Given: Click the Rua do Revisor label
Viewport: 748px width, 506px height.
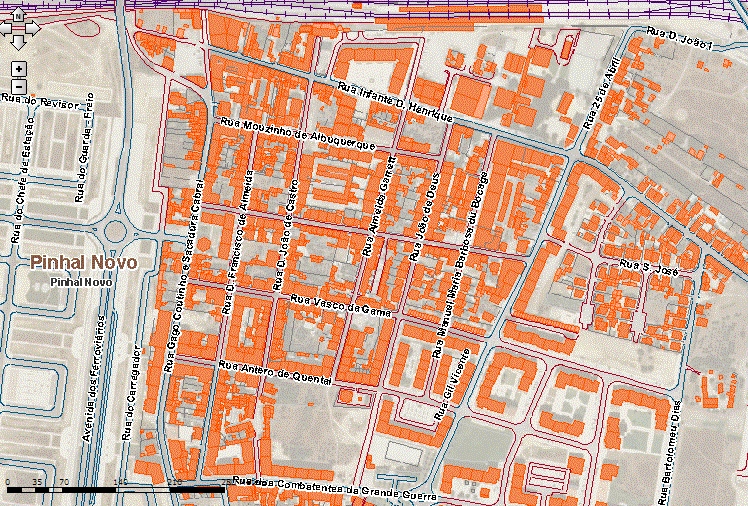Looking at the screenshot, I should (x=33, y=100).
